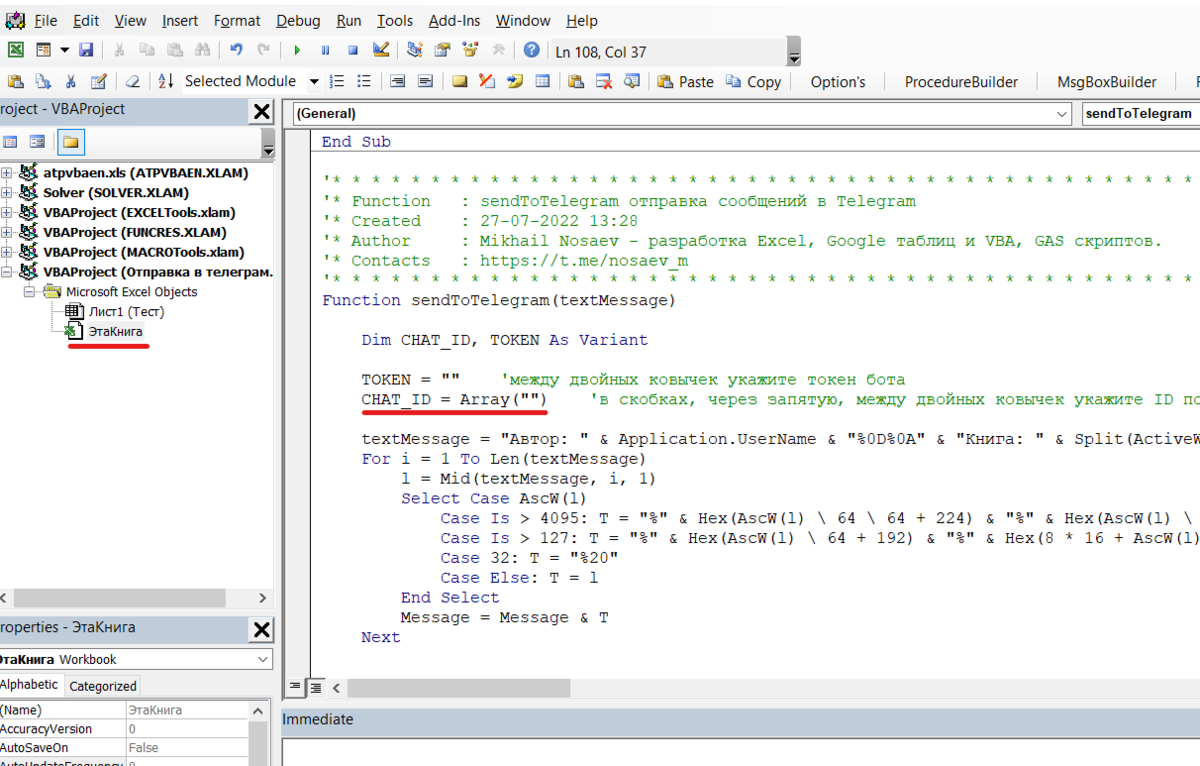Viewport: 1200px width, 766px height.
Task: Toggle Folders button in Project panel
Action: [x=70, y=142]
